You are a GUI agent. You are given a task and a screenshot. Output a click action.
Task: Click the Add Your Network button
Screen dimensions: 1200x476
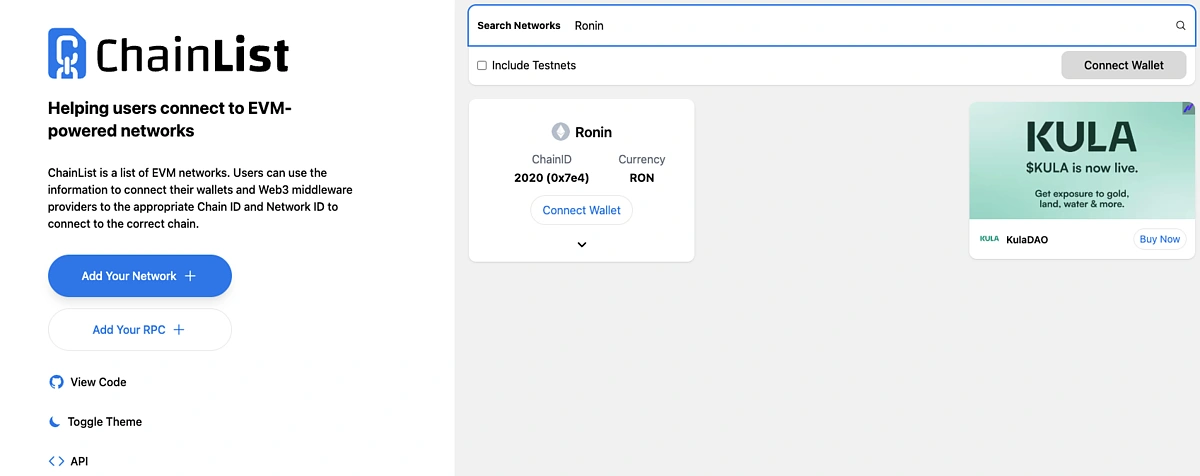140,276
